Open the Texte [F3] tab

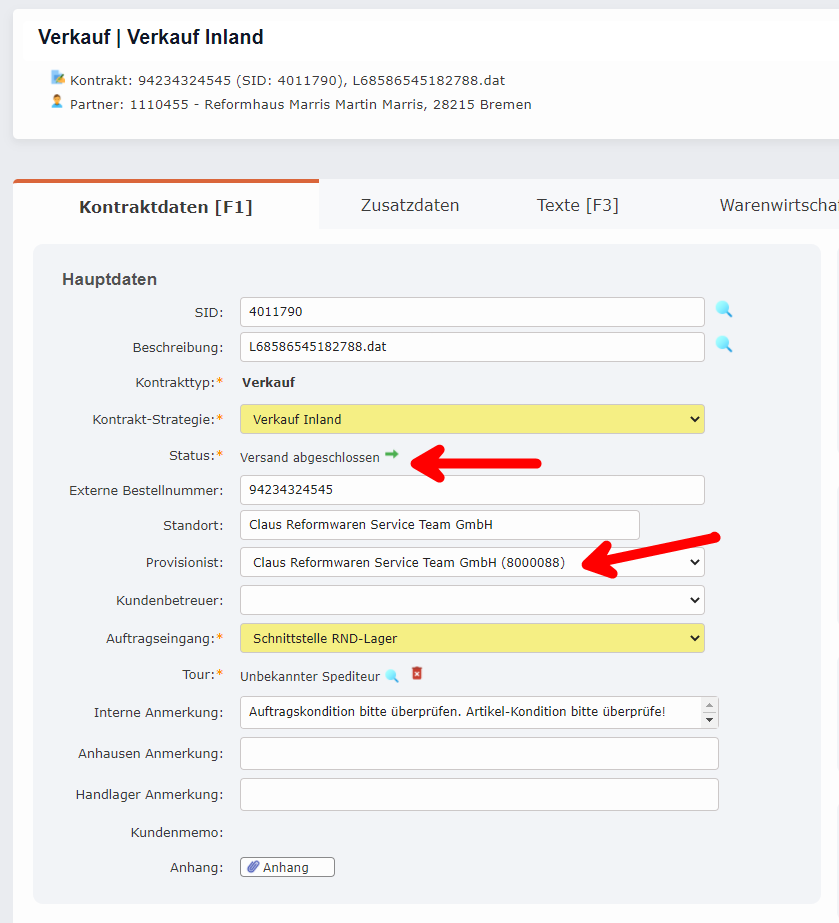coord(577,203)
